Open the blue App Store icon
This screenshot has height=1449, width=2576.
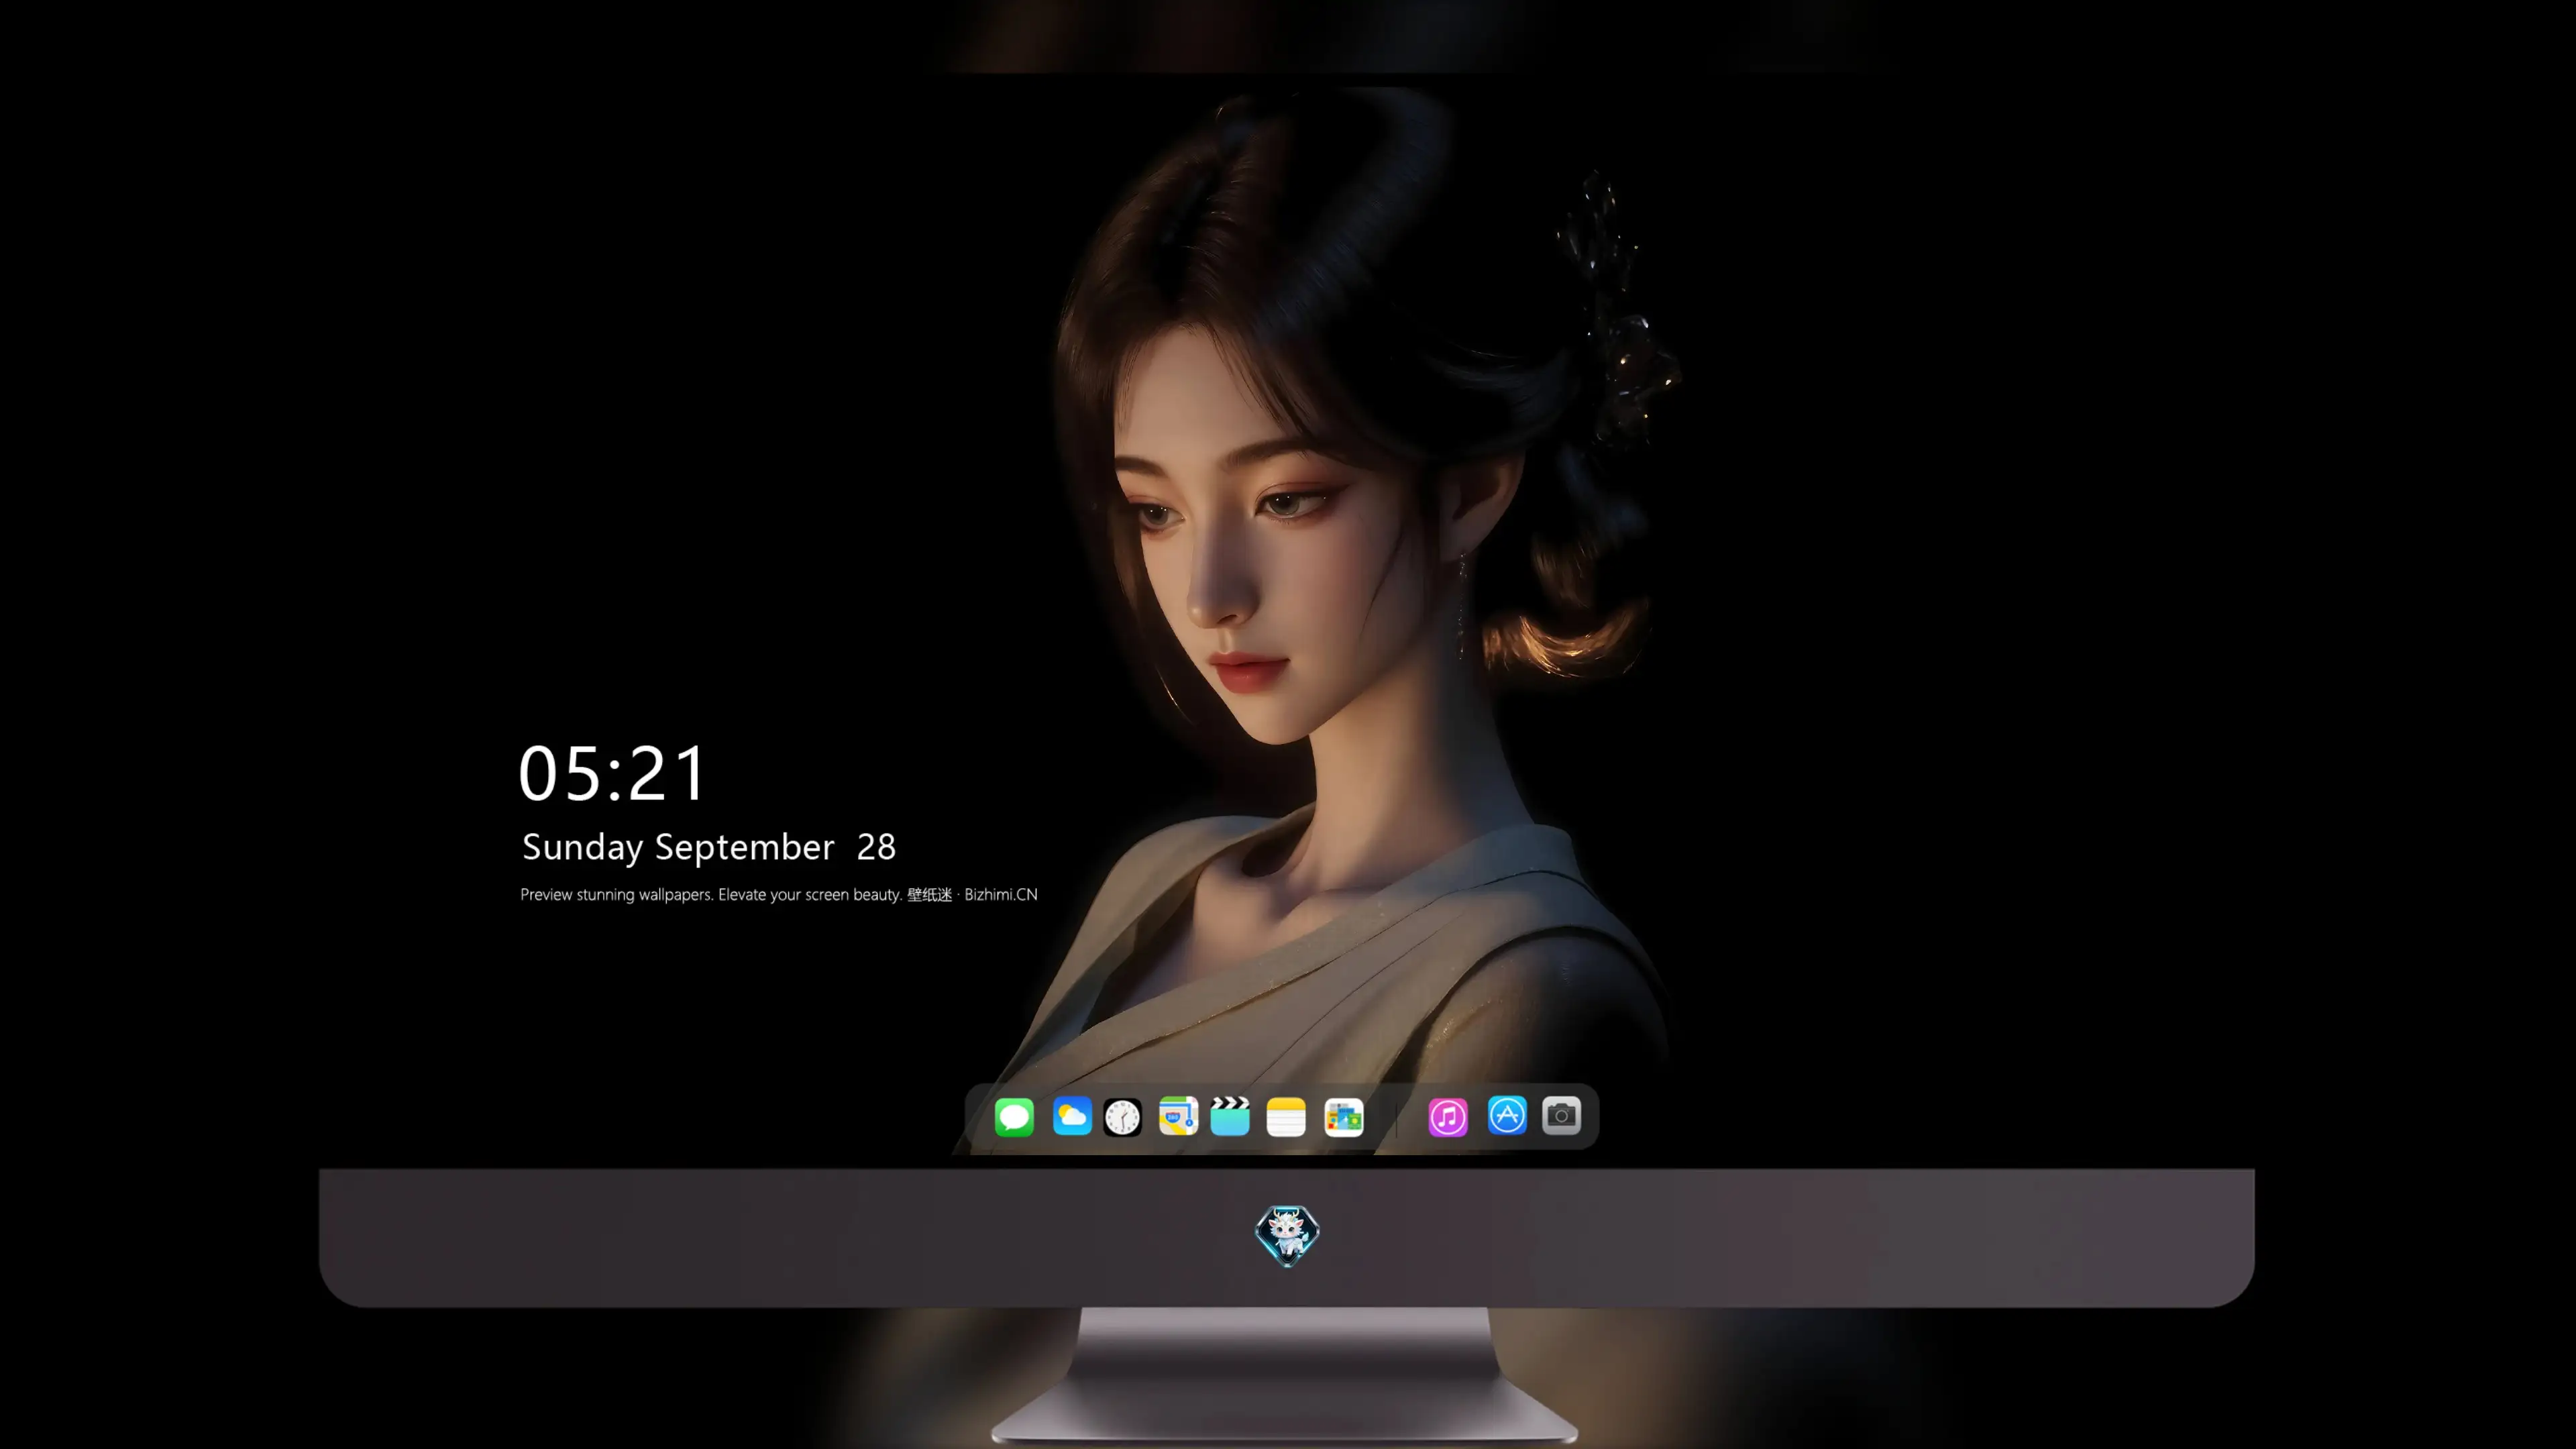click(1507, 1115)
